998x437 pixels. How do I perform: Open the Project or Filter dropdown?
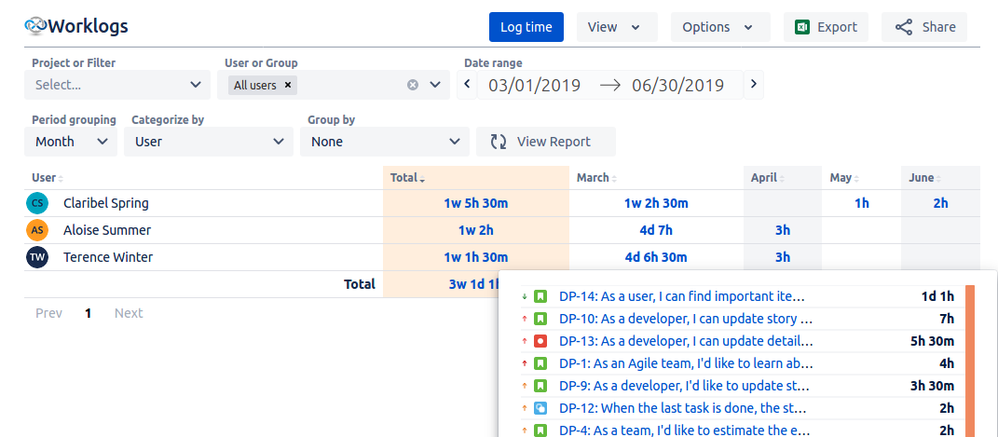(x=118, y=85)
